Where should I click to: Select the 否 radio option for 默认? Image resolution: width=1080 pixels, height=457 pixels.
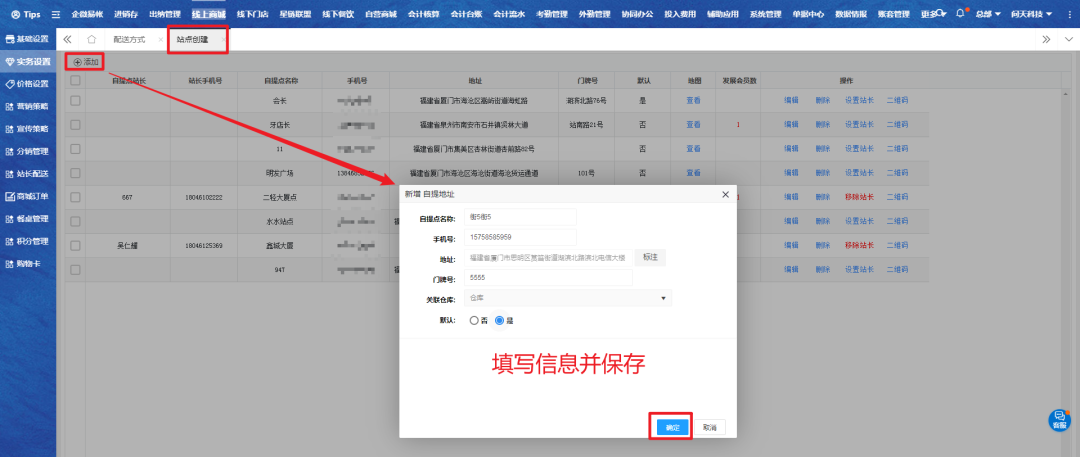click(474, 321)
